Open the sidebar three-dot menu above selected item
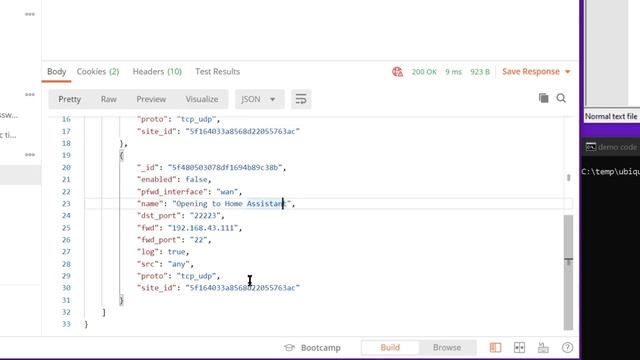Screen dimensions: 640x360 (30, 155)
